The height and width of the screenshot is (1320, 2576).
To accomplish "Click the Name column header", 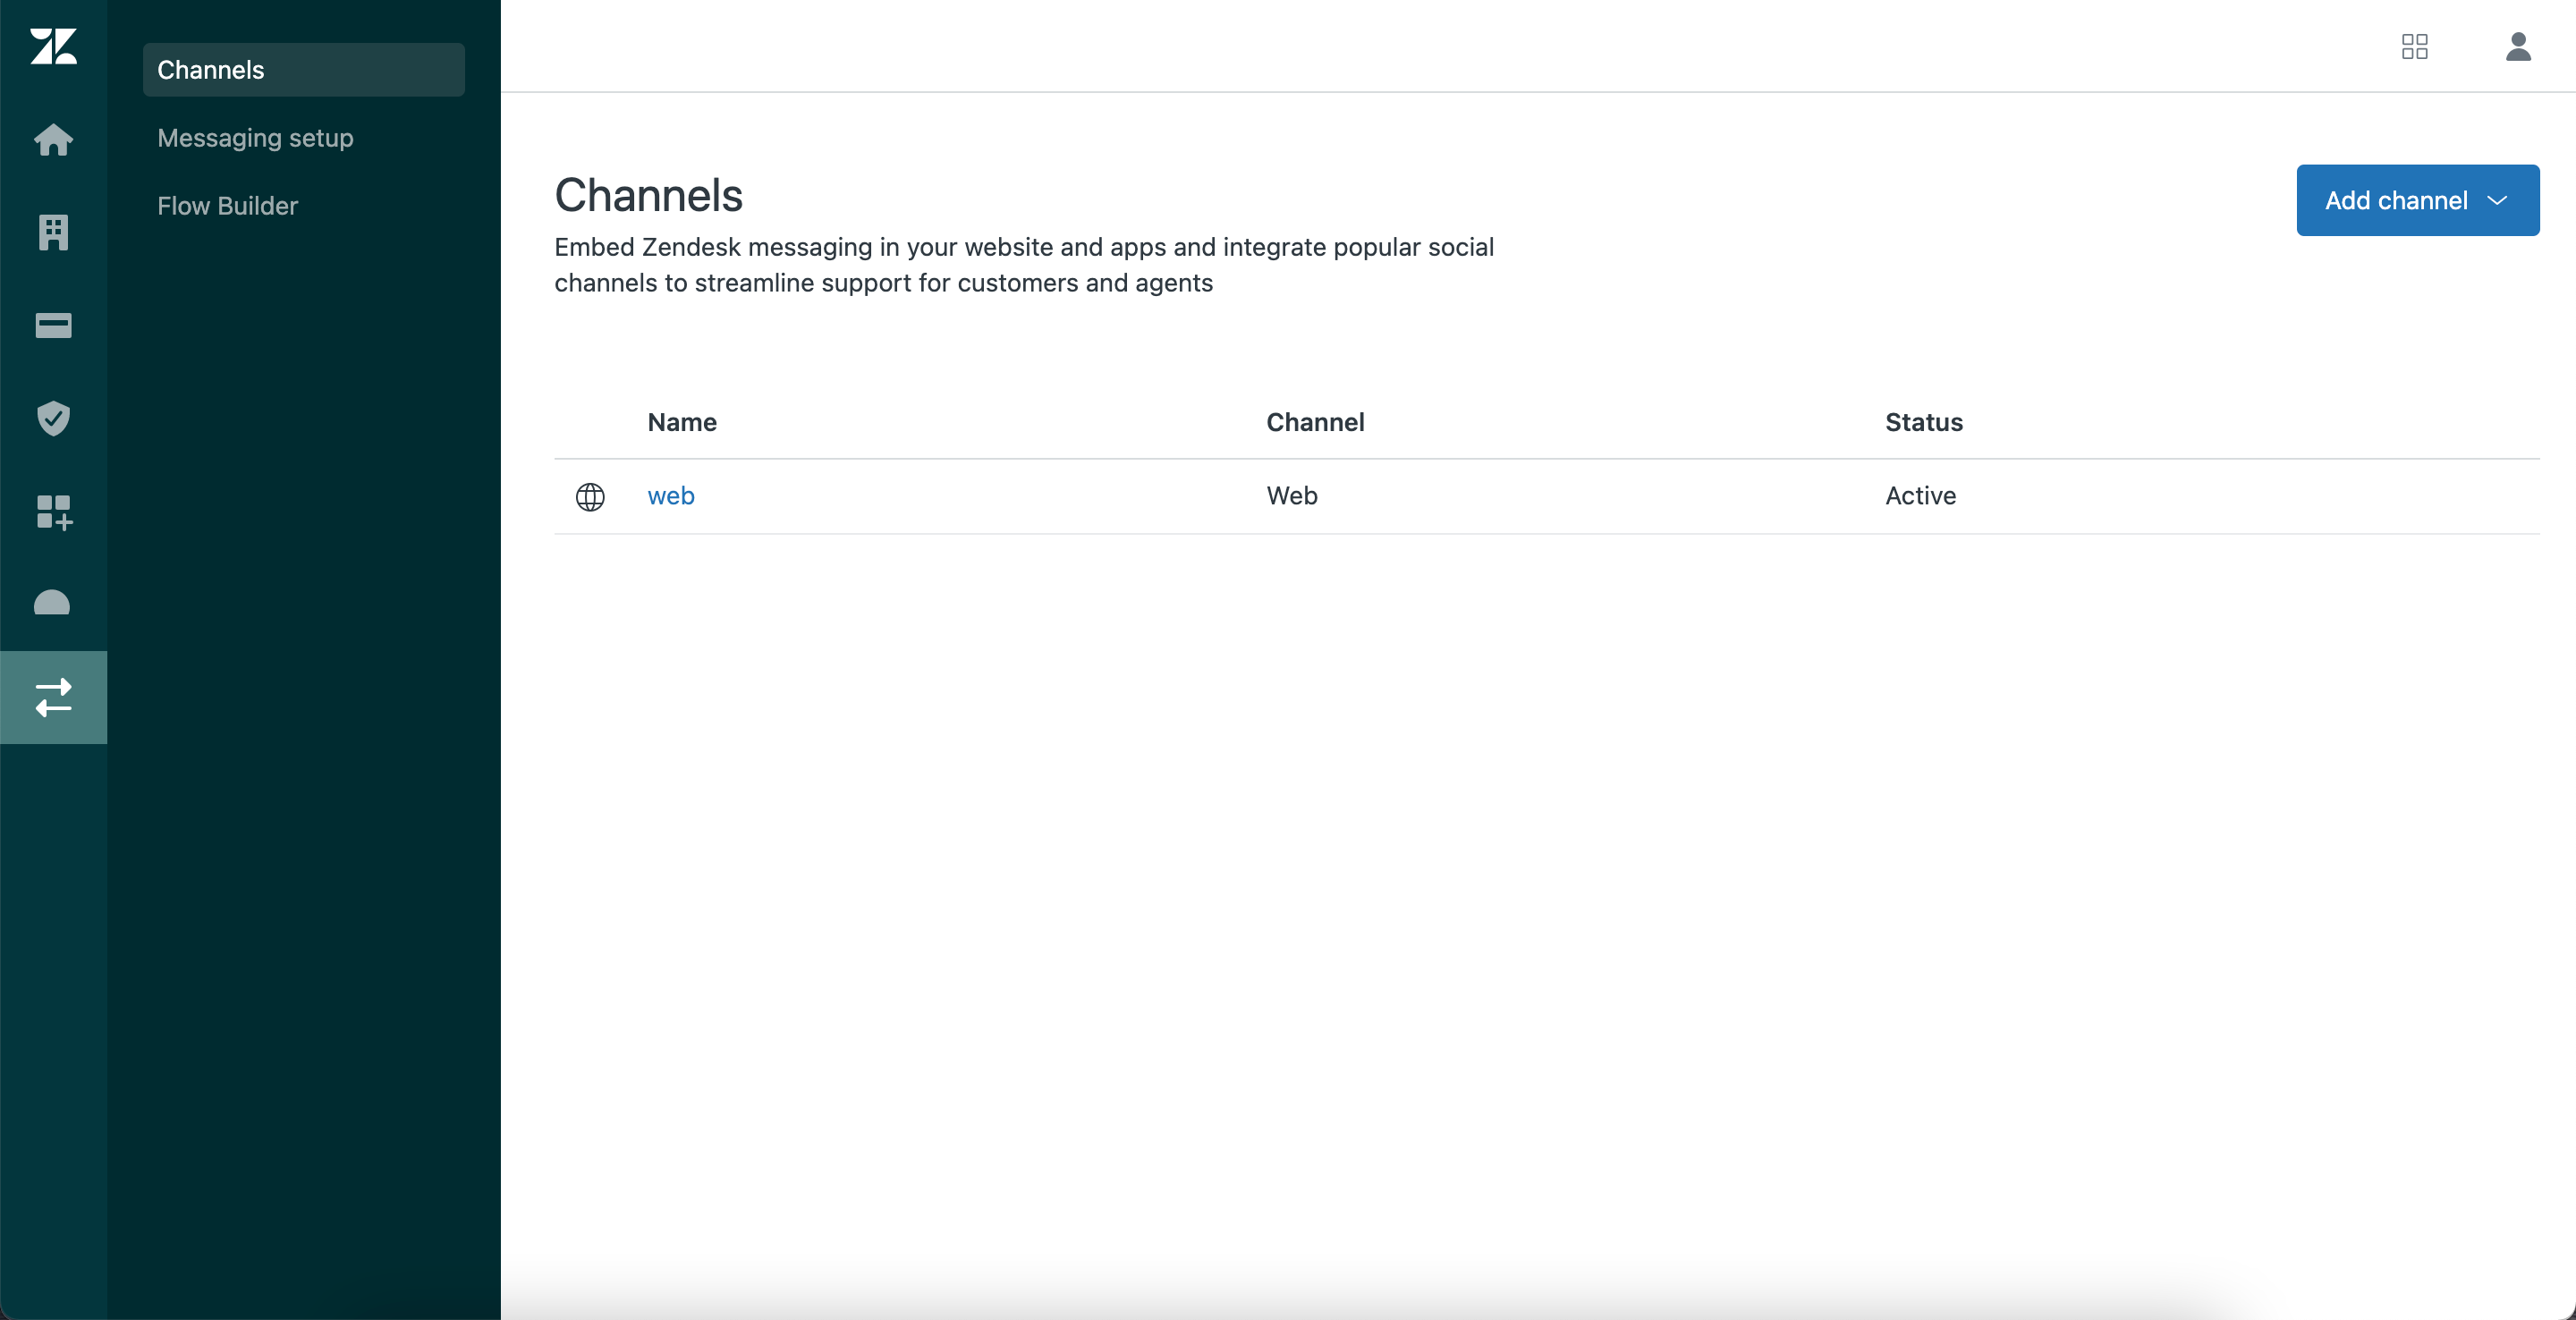I will (x=682, y=422).
